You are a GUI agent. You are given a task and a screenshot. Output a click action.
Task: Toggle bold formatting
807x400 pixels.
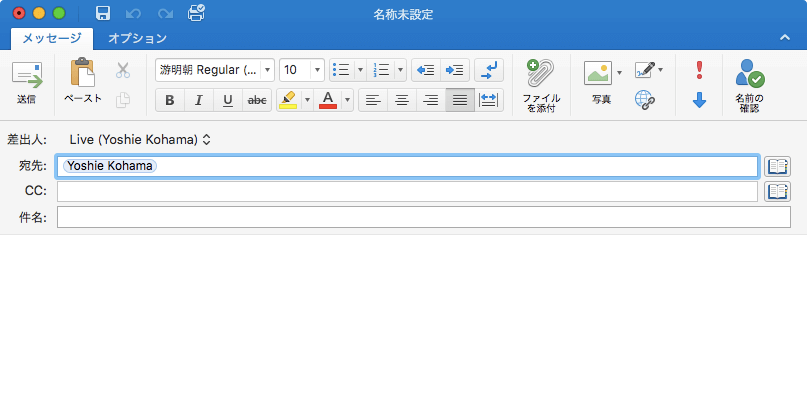tap(170, 100)
